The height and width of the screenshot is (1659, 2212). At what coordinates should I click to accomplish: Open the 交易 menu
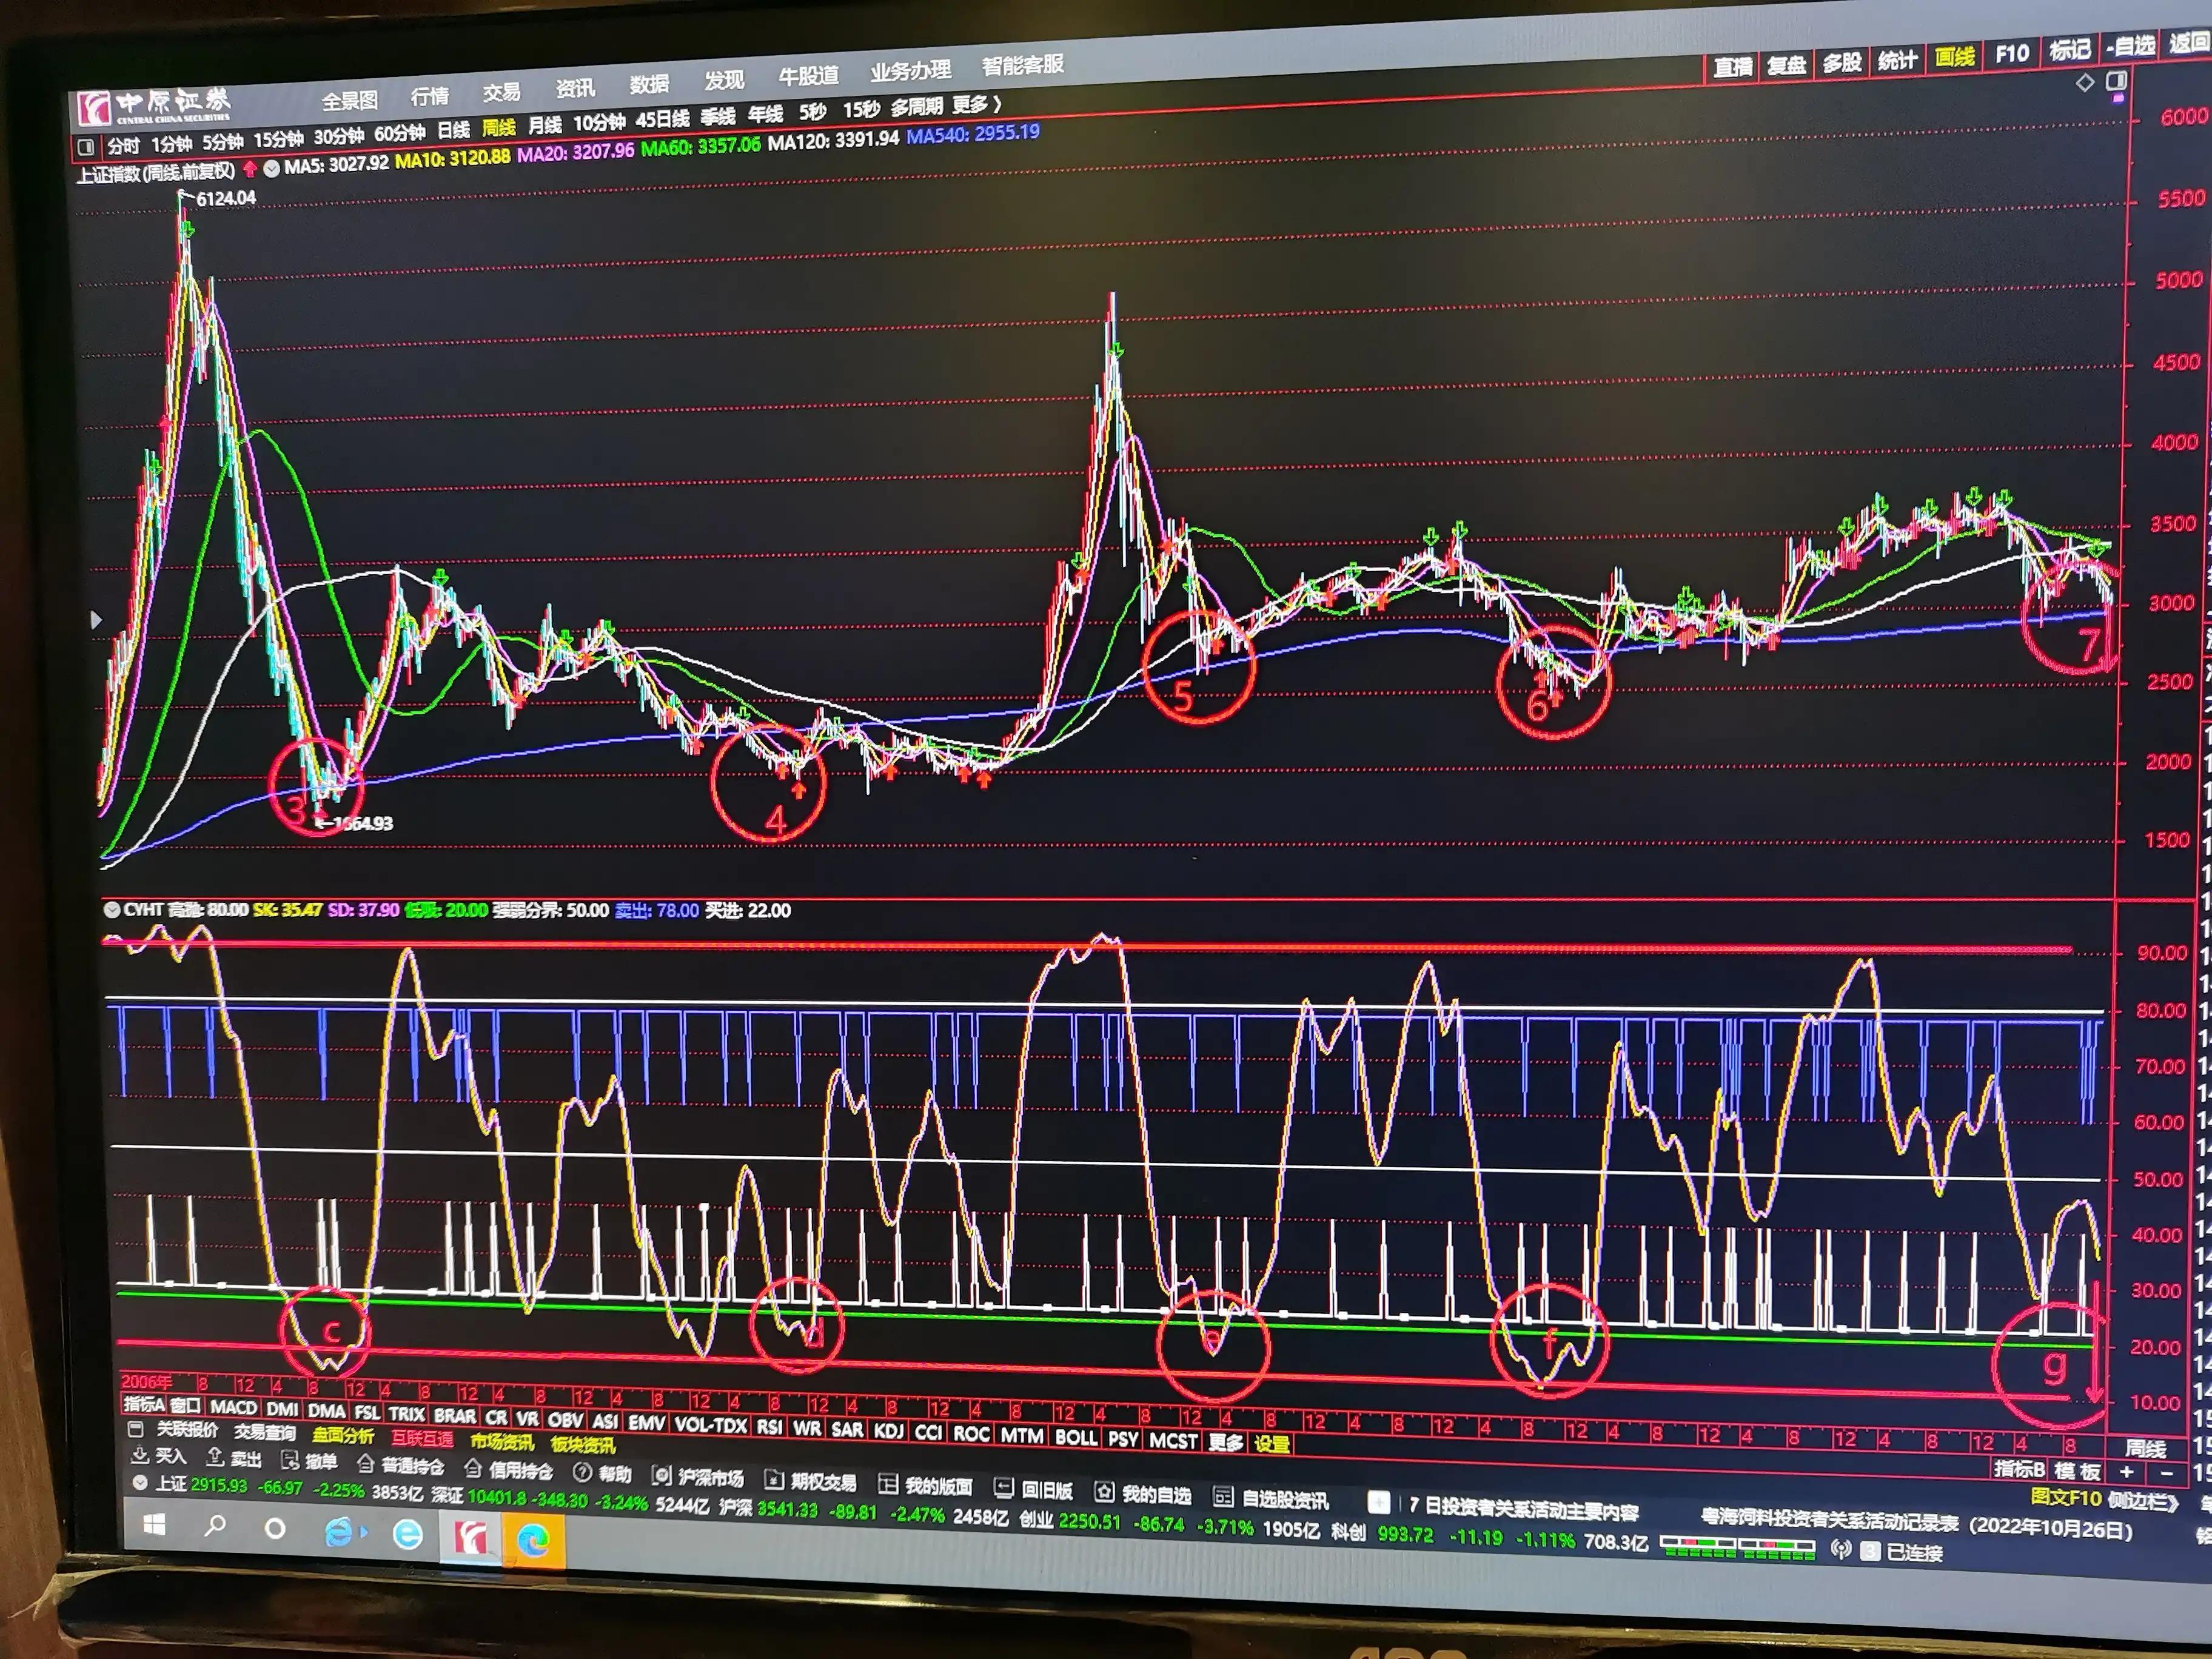(501, 92)
